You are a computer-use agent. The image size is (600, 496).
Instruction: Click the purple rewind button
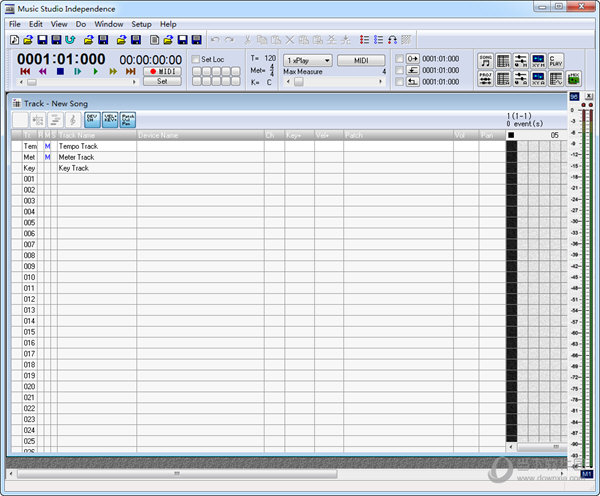(42, 71)
